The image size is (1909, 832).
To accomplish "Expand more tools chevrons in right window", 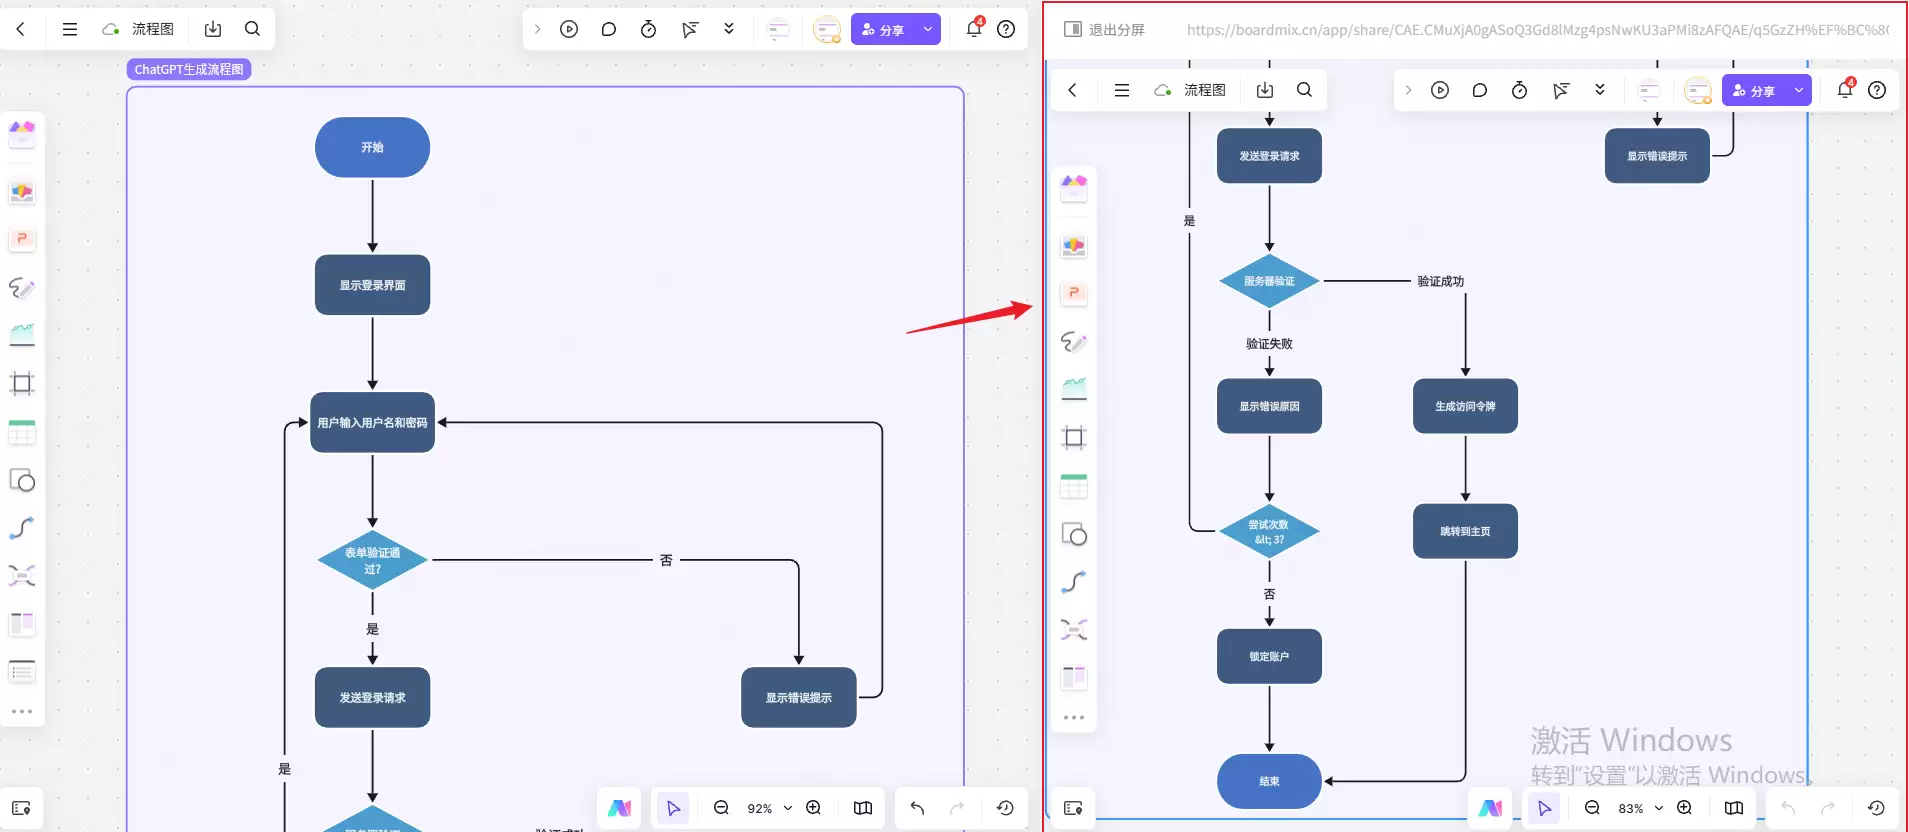I will point(1600,90).
